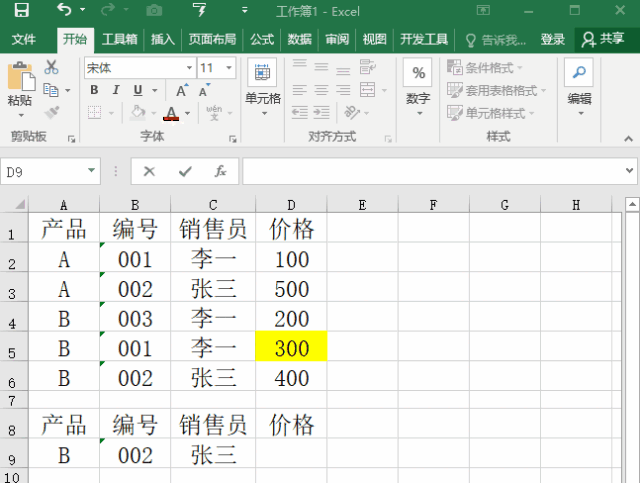Click the Cut scissors icon
Viewport: 640px width, 483px height.
point(51,67)
